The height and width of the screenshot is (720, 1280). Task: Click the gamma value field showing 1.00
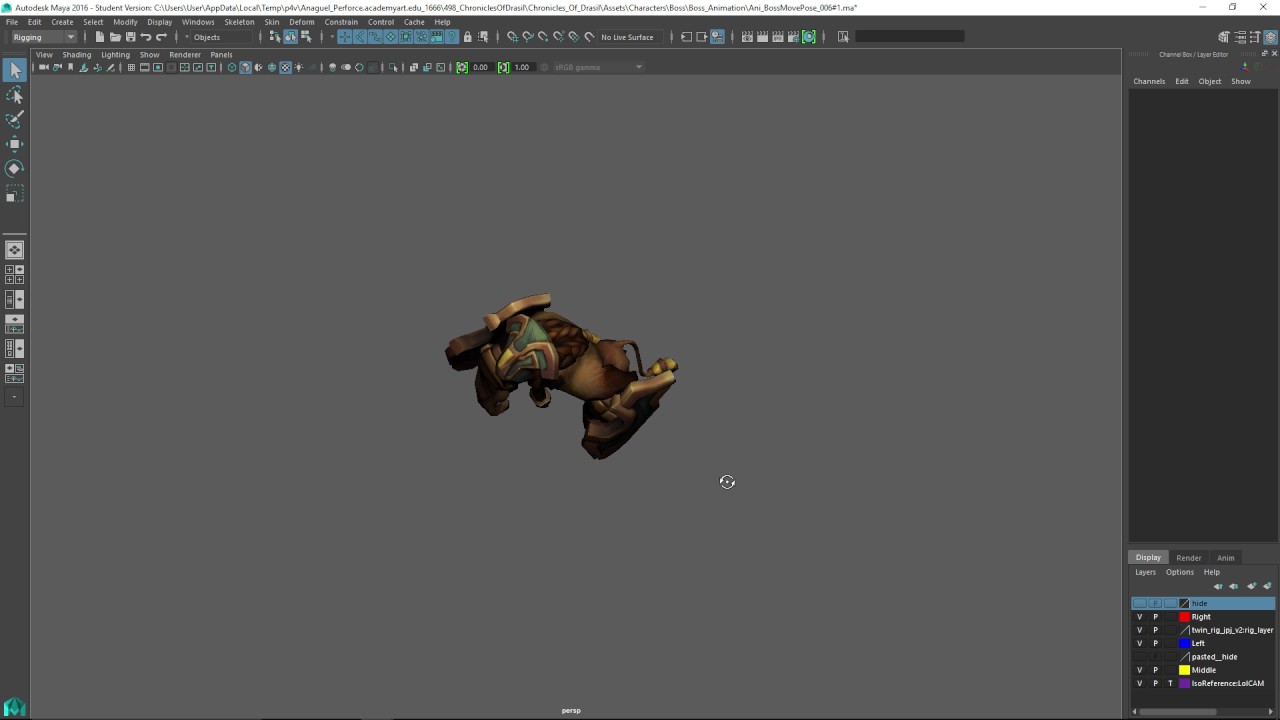coord(523,67)
